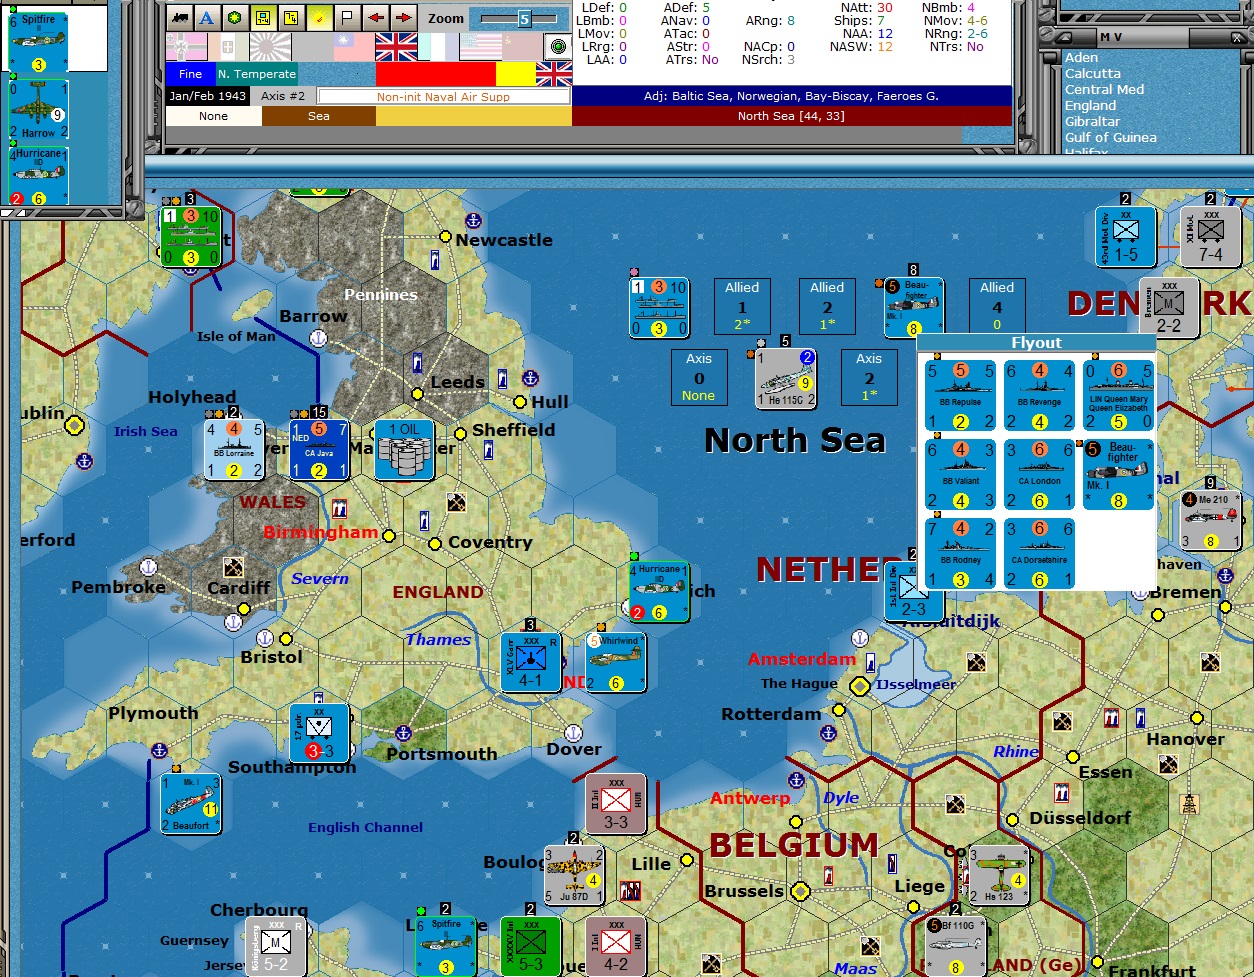Select the French flag in flag row
Screen dimensions: 1254x977
tap(438, 47)
